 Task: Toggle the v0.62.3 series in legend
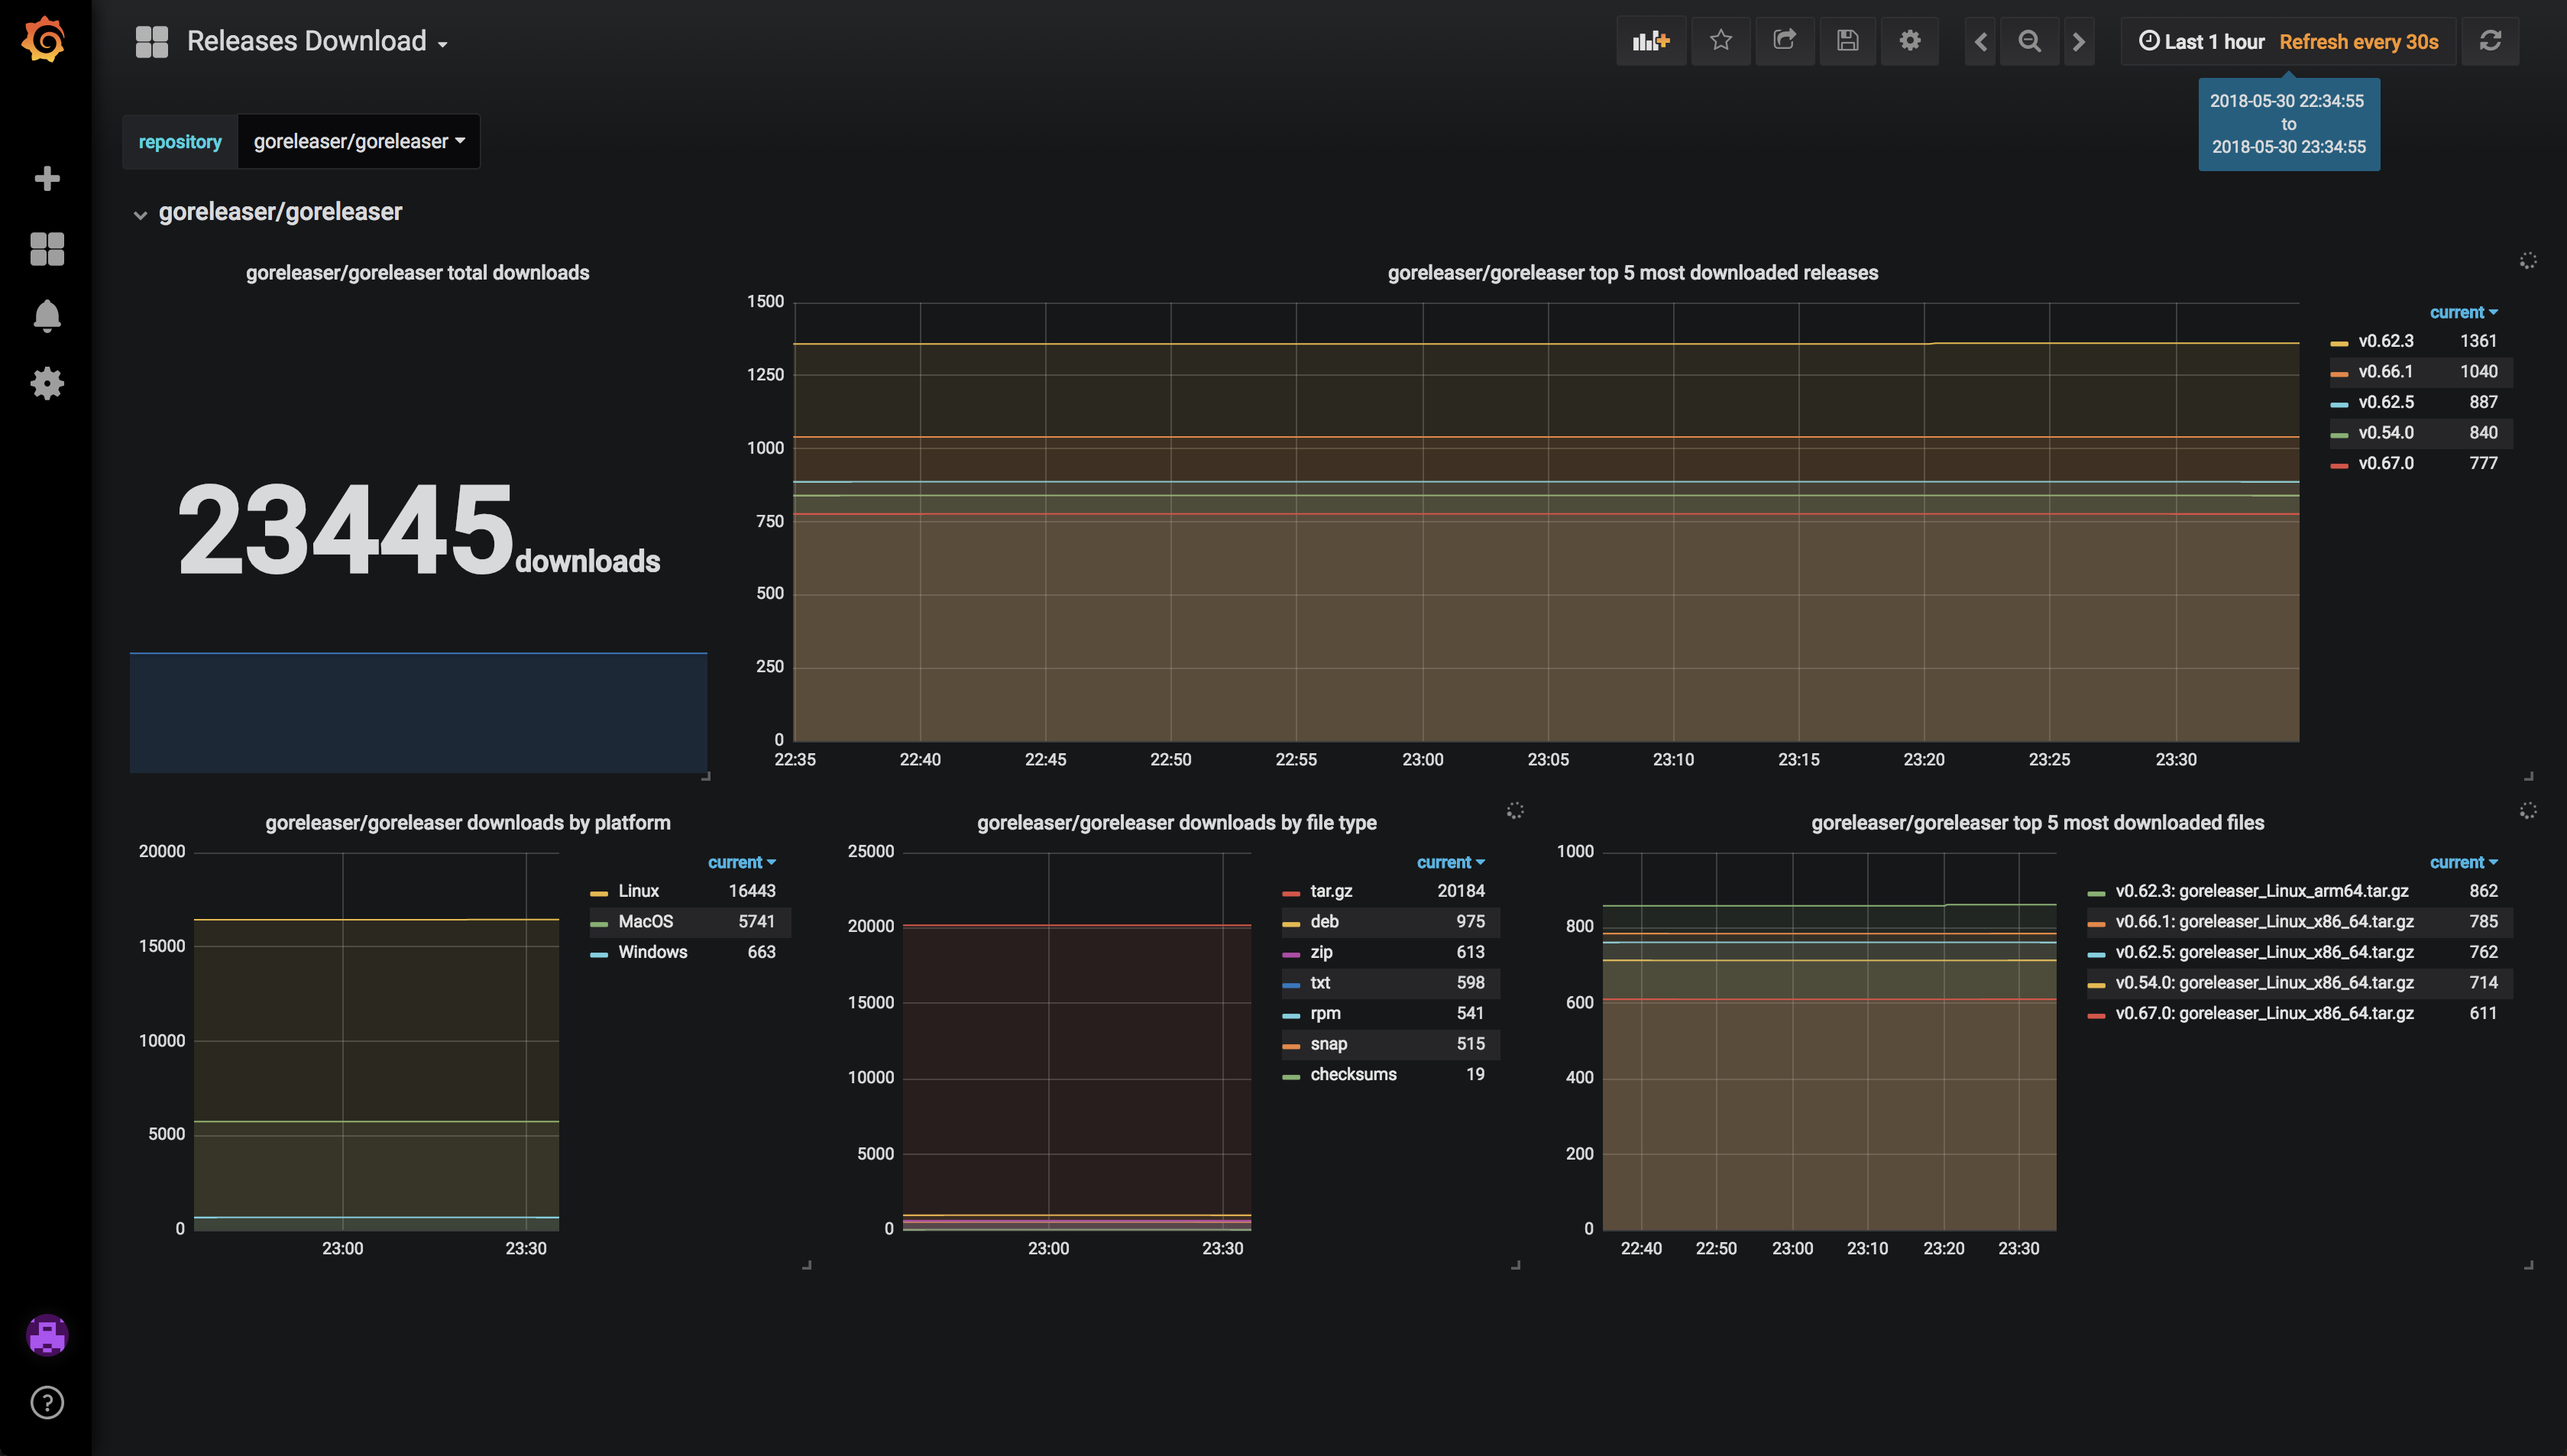[x=2385, y=341]
